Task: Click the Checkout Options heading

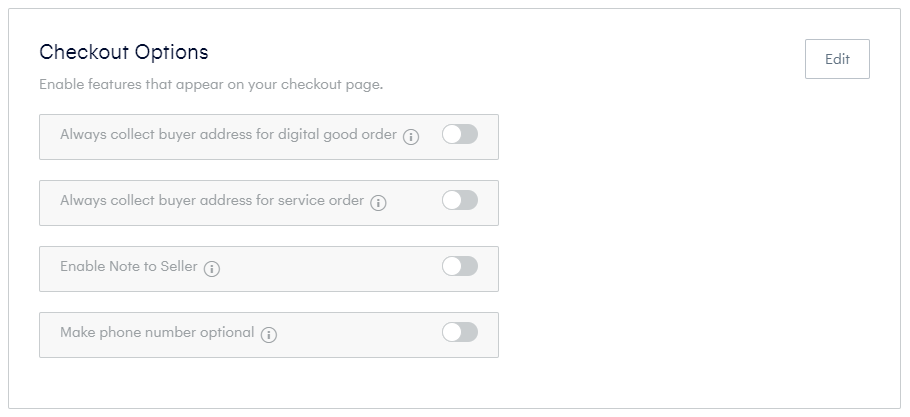Action: (124, 52)
